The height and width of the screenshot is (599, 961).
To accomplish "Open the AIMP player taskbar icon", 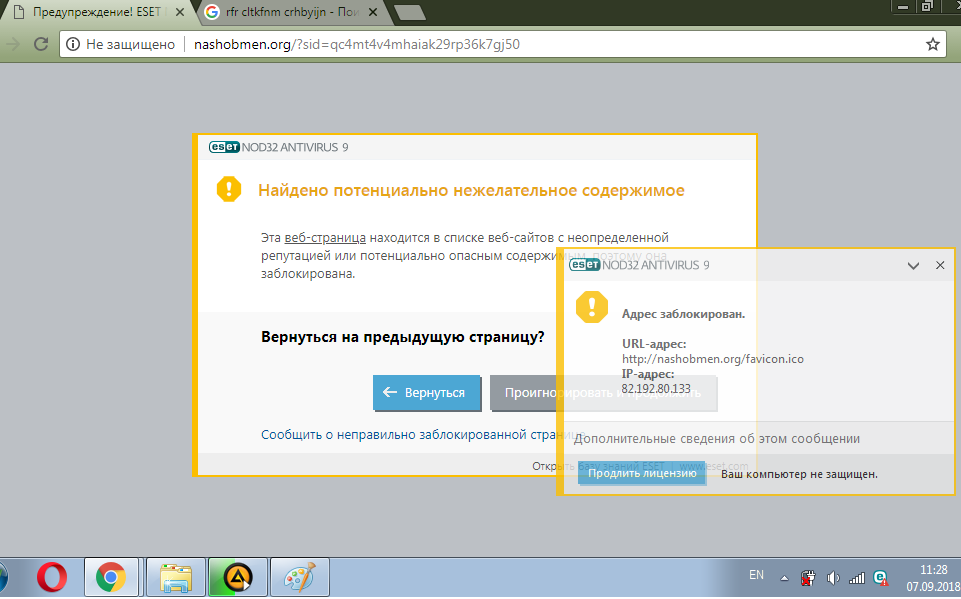I will coord(238,577).
